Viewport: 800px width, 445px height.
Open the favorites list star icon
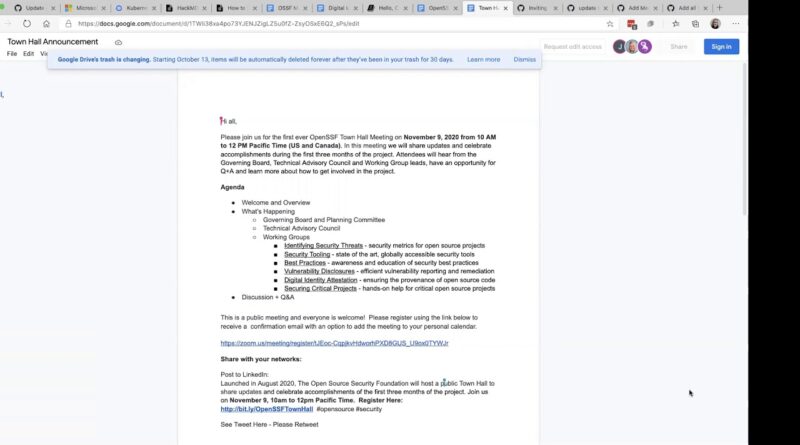click(676, 23)
